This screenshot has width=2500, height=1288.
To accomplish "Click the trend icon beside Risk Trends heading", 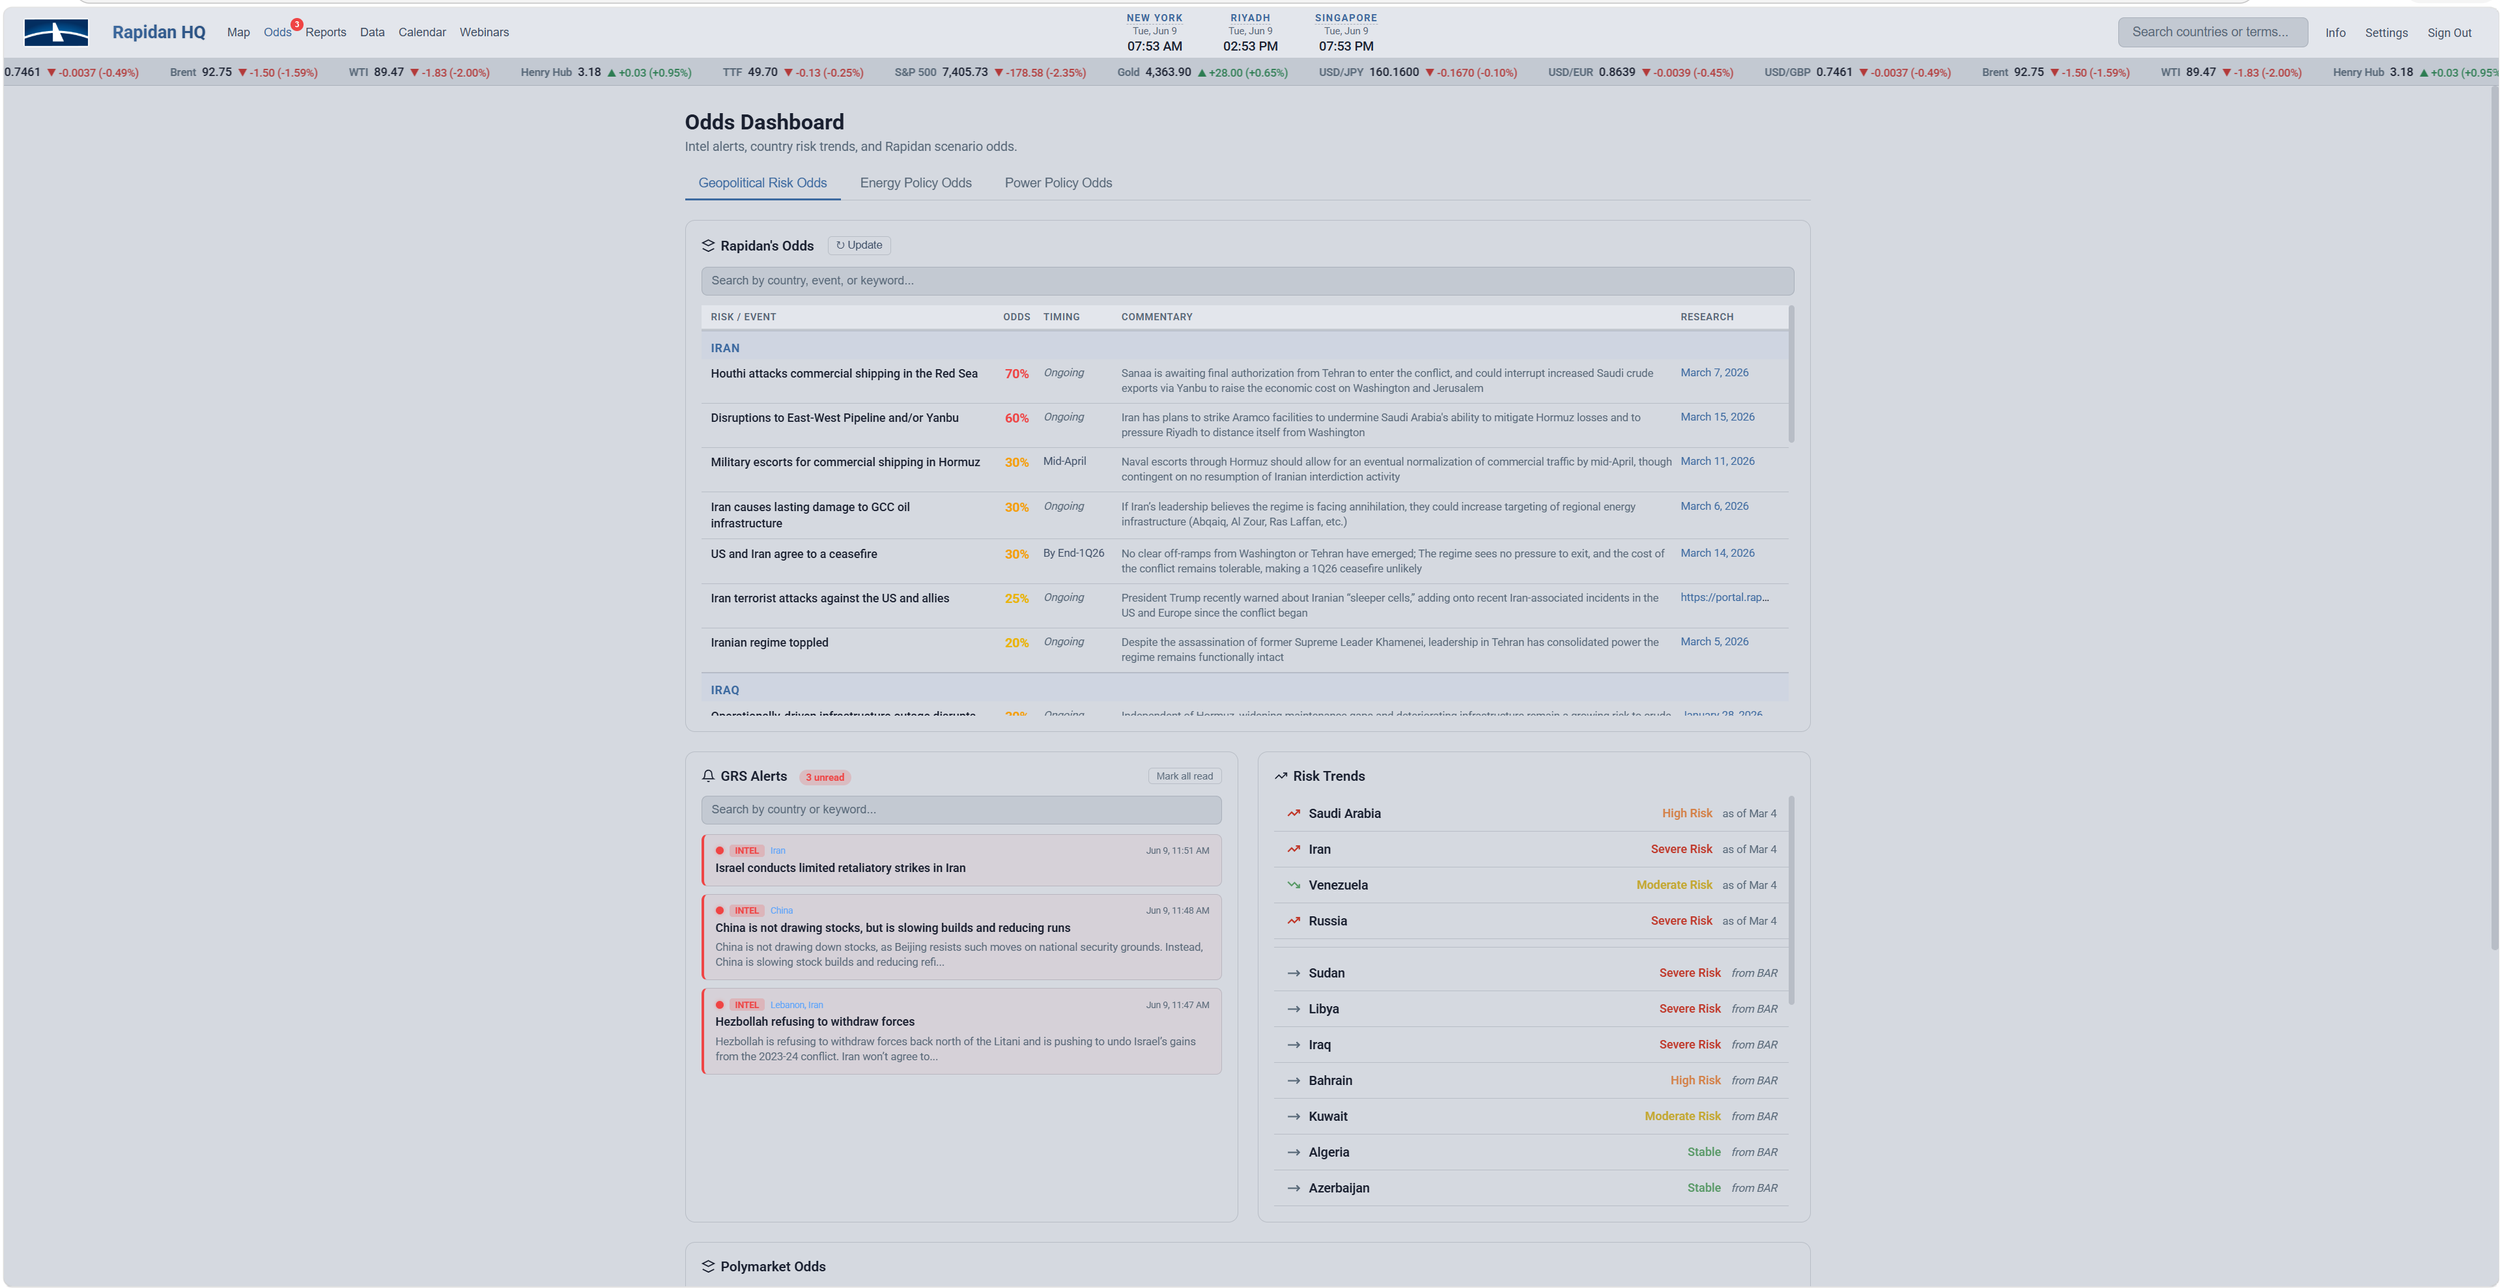I will (1281, 776).
